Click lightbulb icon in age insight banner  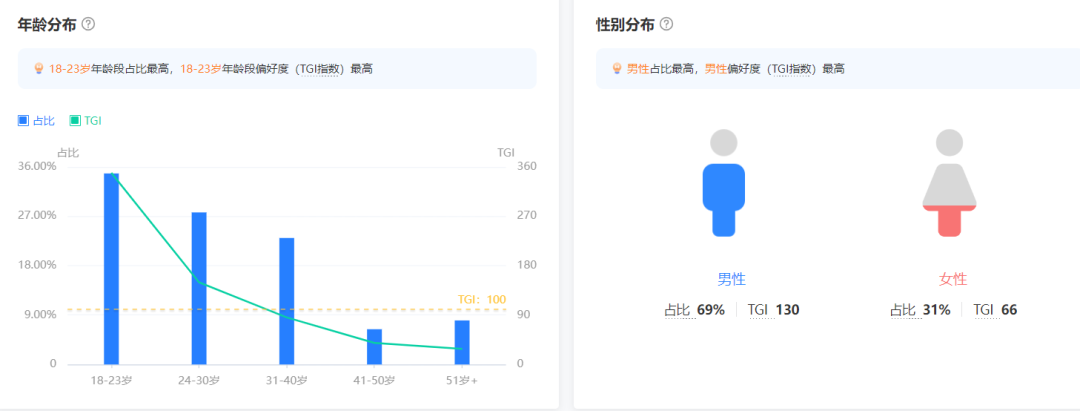point(40,69)
